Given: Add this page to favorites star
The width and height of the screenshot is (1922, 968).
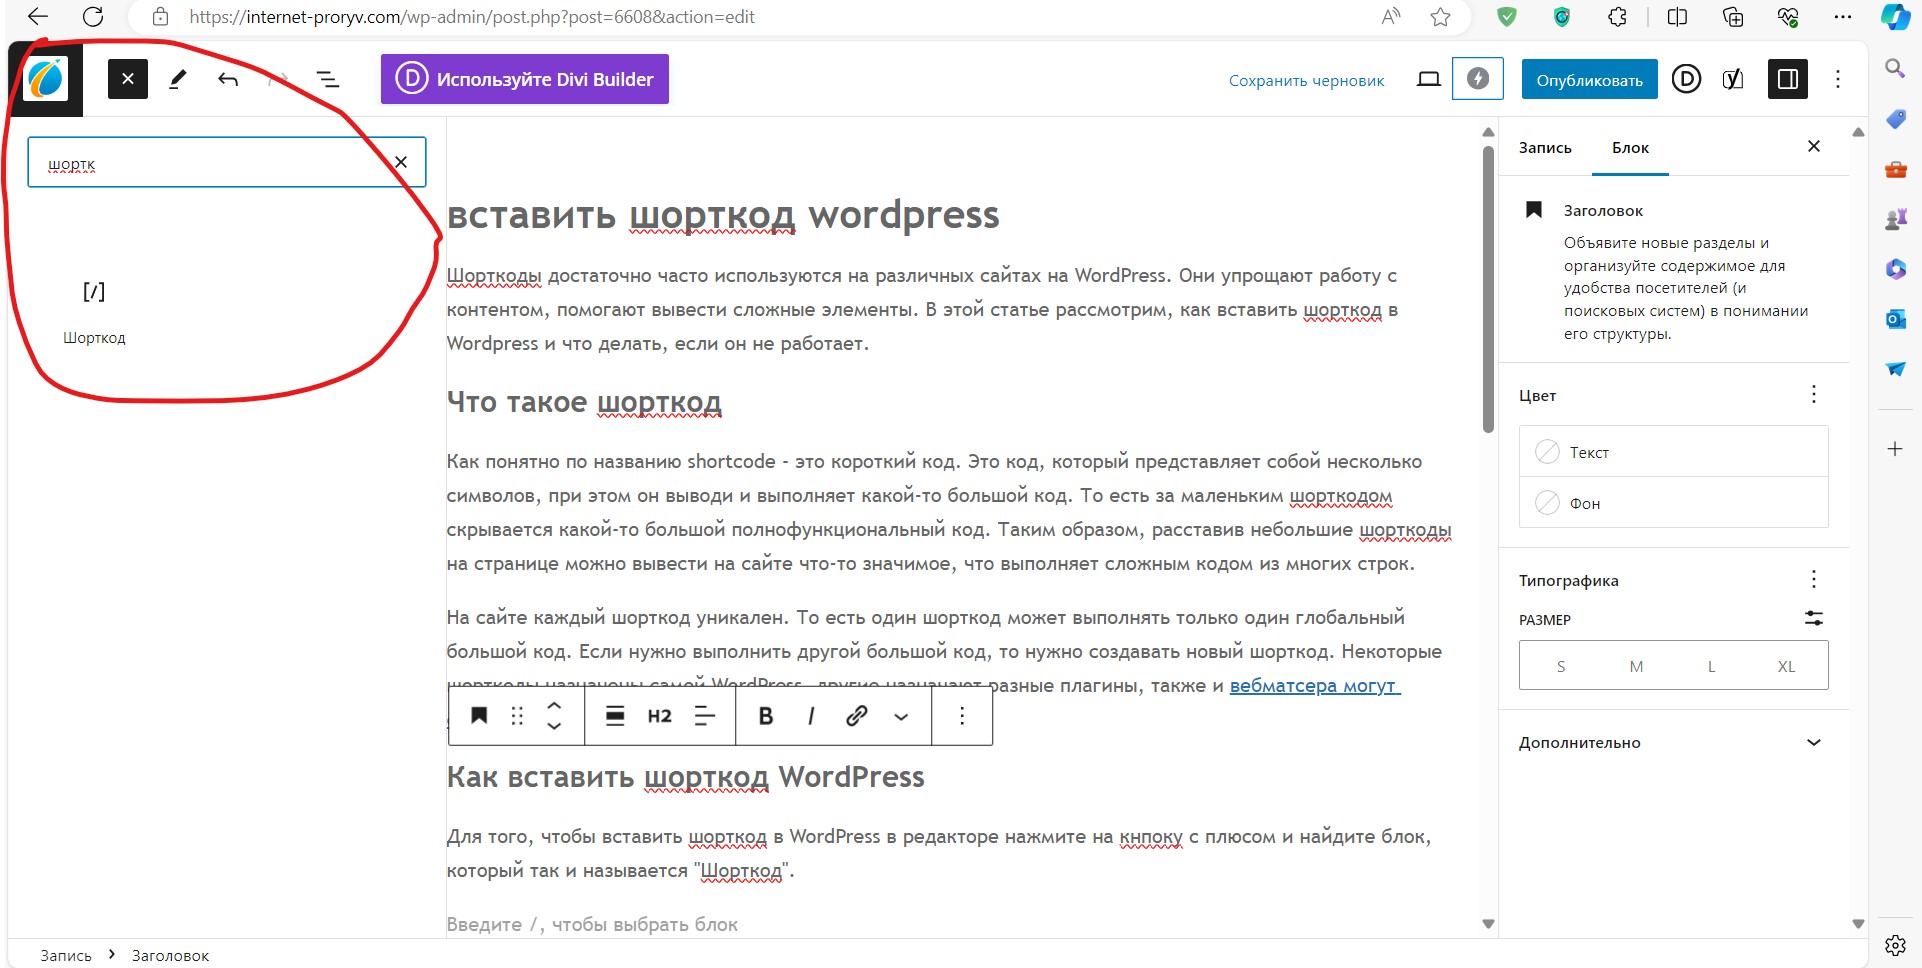Looking at the screenshot, I should 1440,16.
